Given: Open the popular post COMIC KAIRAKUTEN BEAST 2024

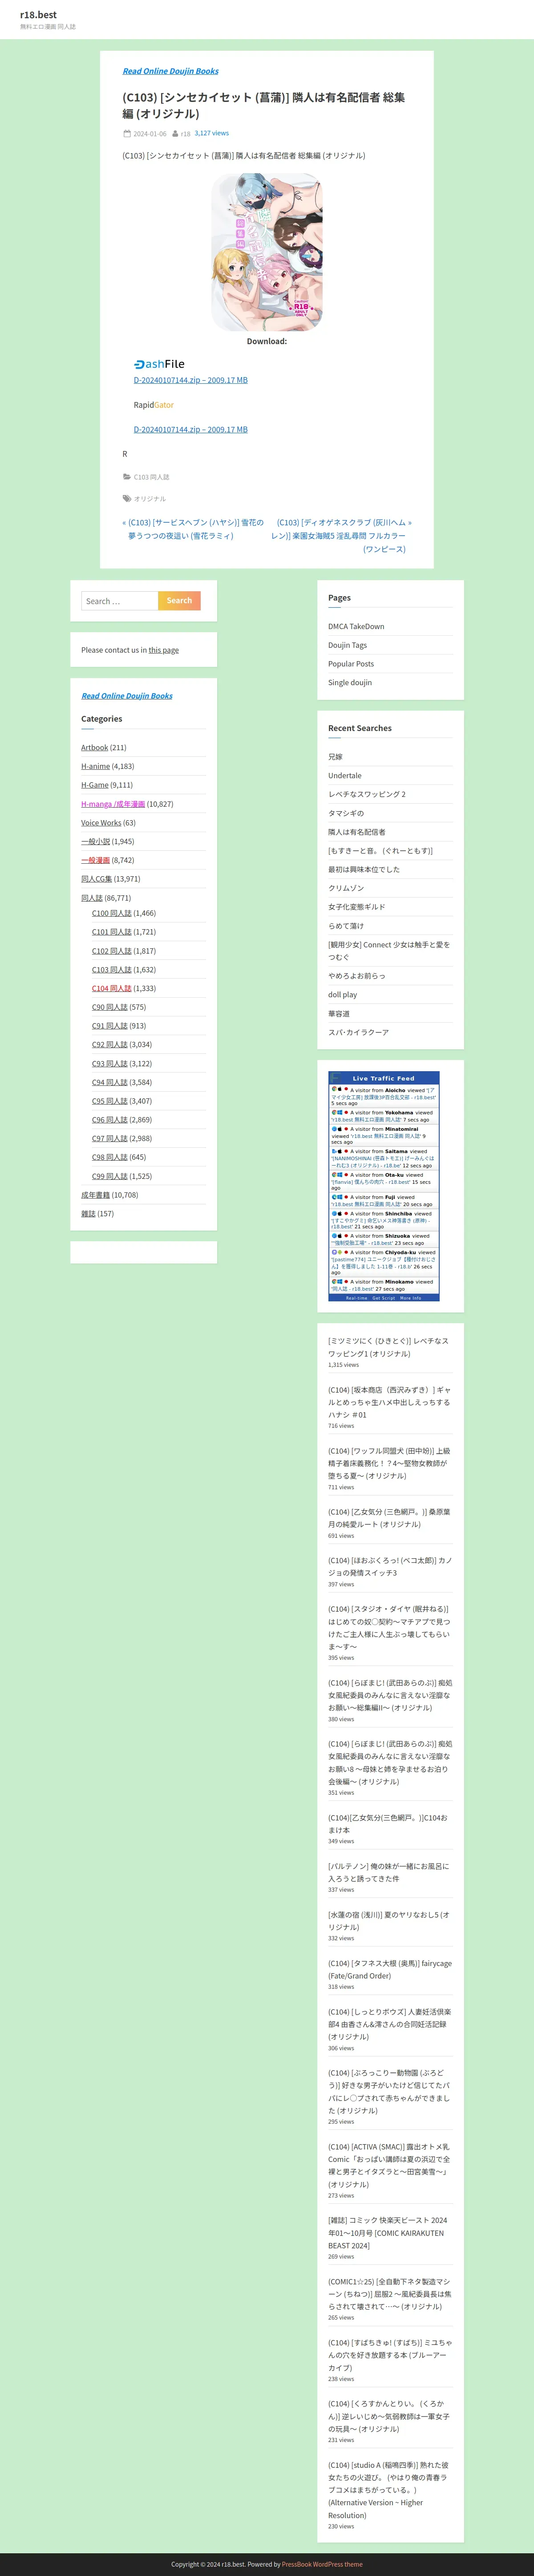Looking at the screenshot, I should point(388,2233).
